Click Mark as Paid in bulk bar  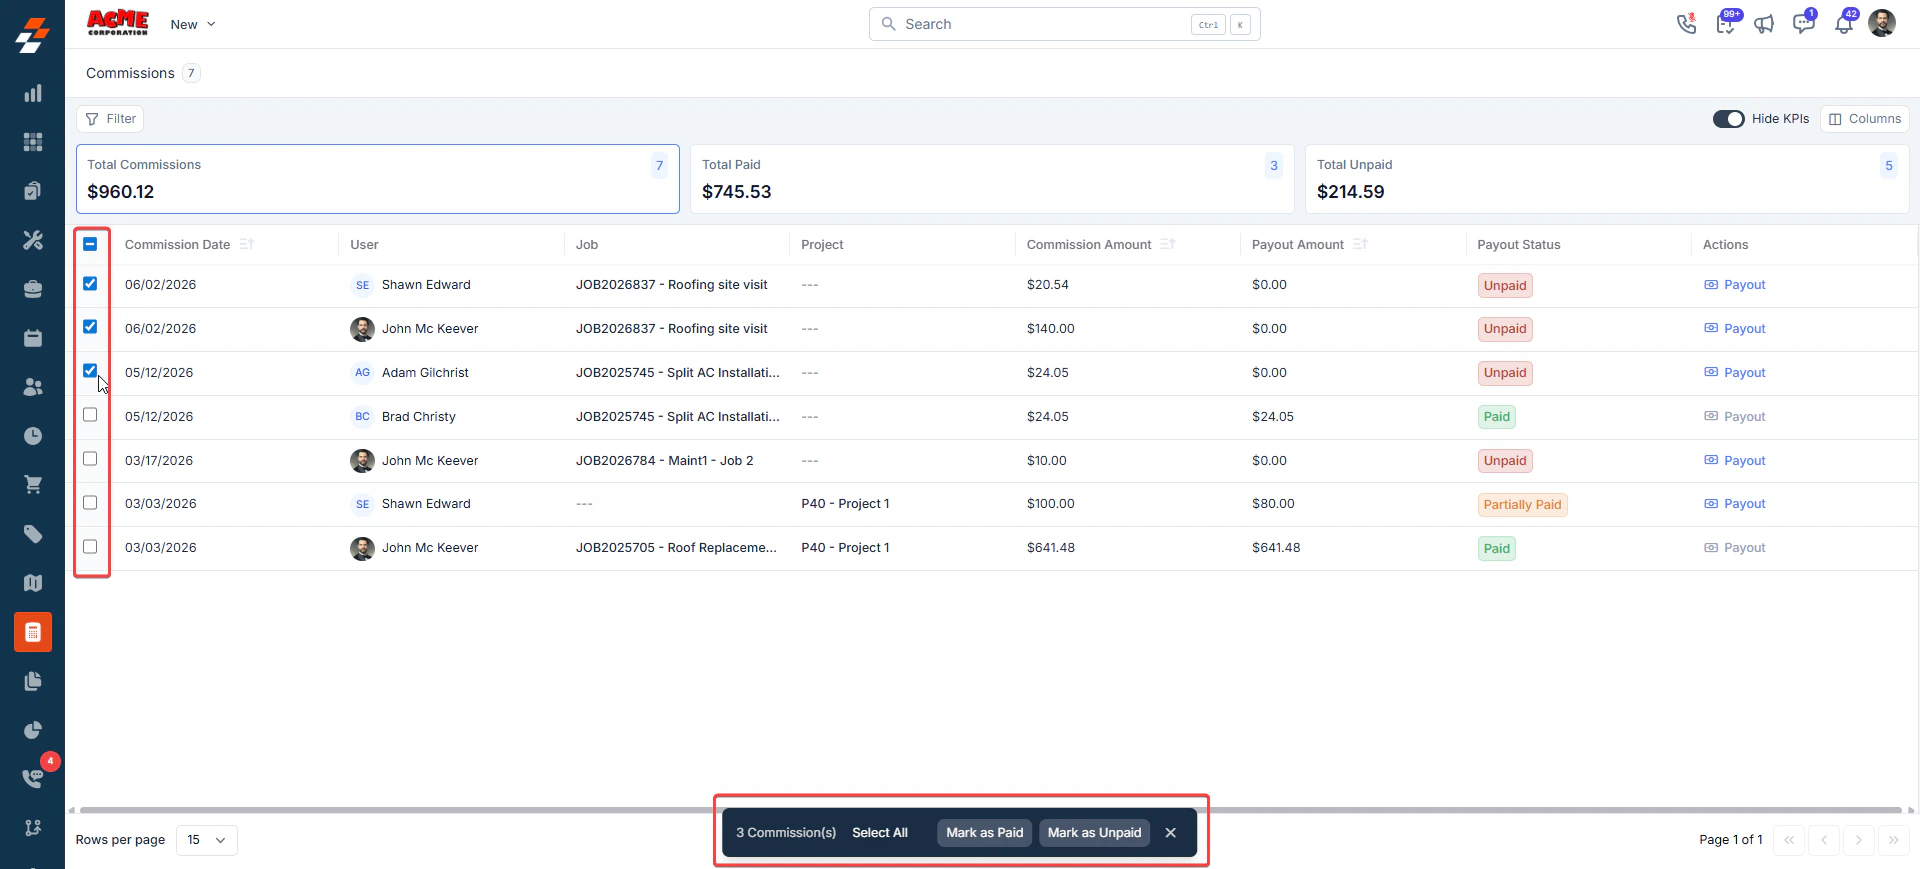(985, 833)
